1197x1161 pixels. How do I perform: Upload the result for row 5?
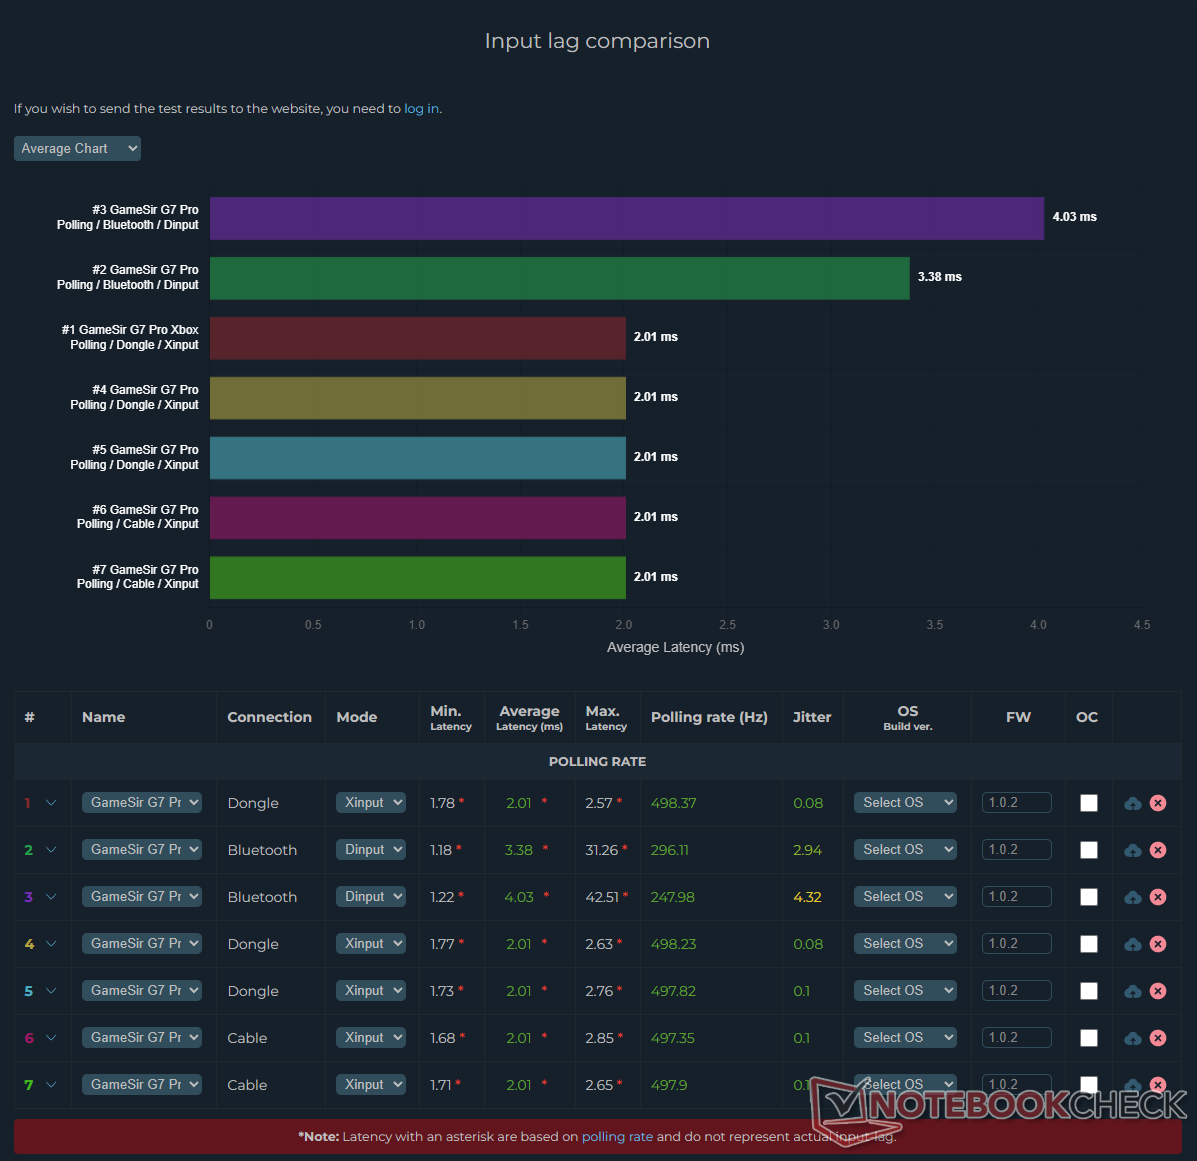1133,991
